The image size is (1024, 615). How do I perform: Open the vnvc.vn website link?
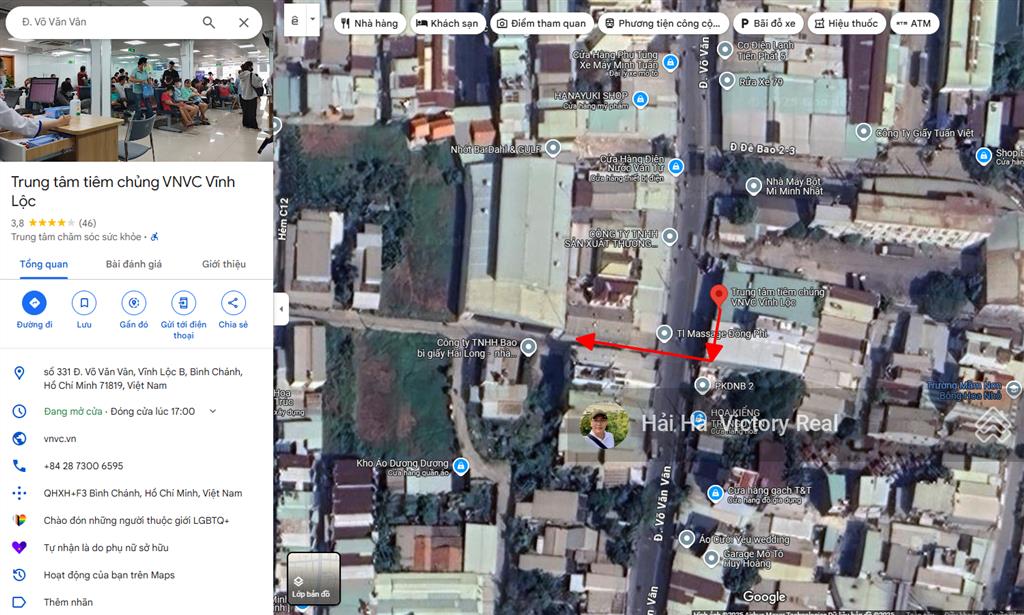[x=60, y=439]
